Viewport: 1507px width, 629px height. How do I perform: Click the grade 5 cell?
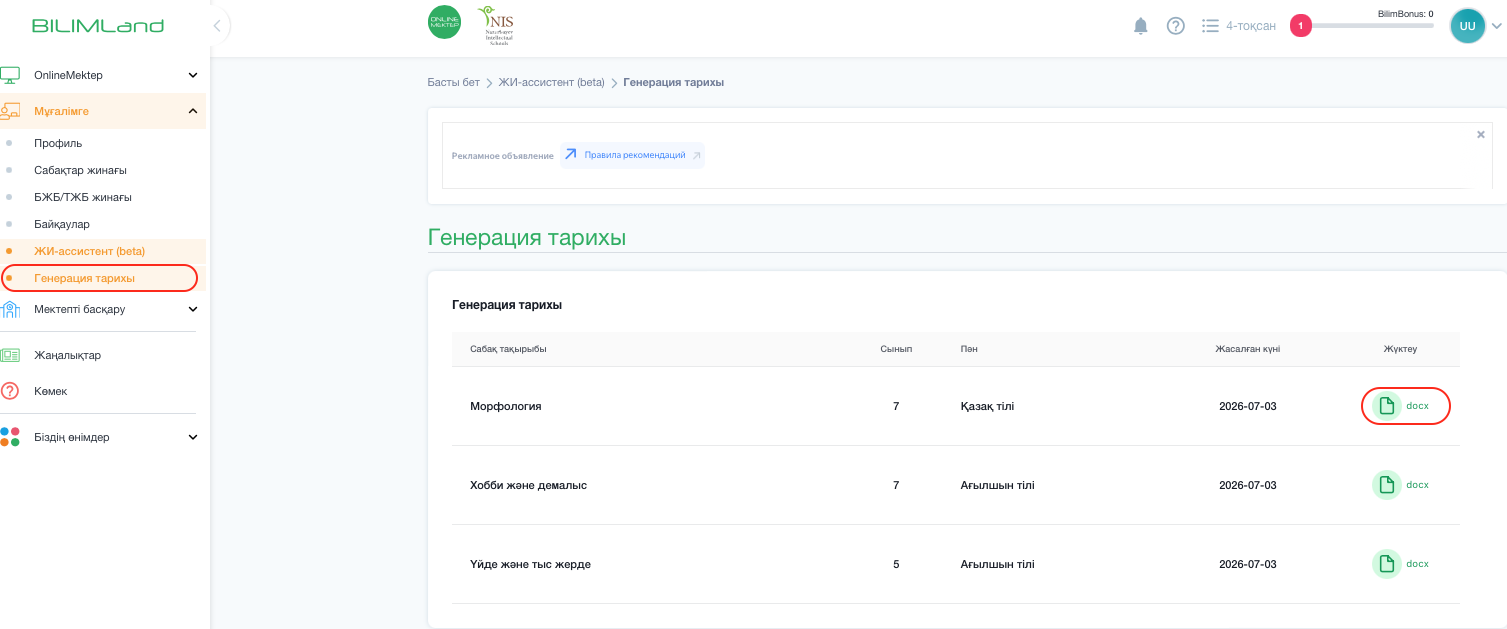coord(896,564)
